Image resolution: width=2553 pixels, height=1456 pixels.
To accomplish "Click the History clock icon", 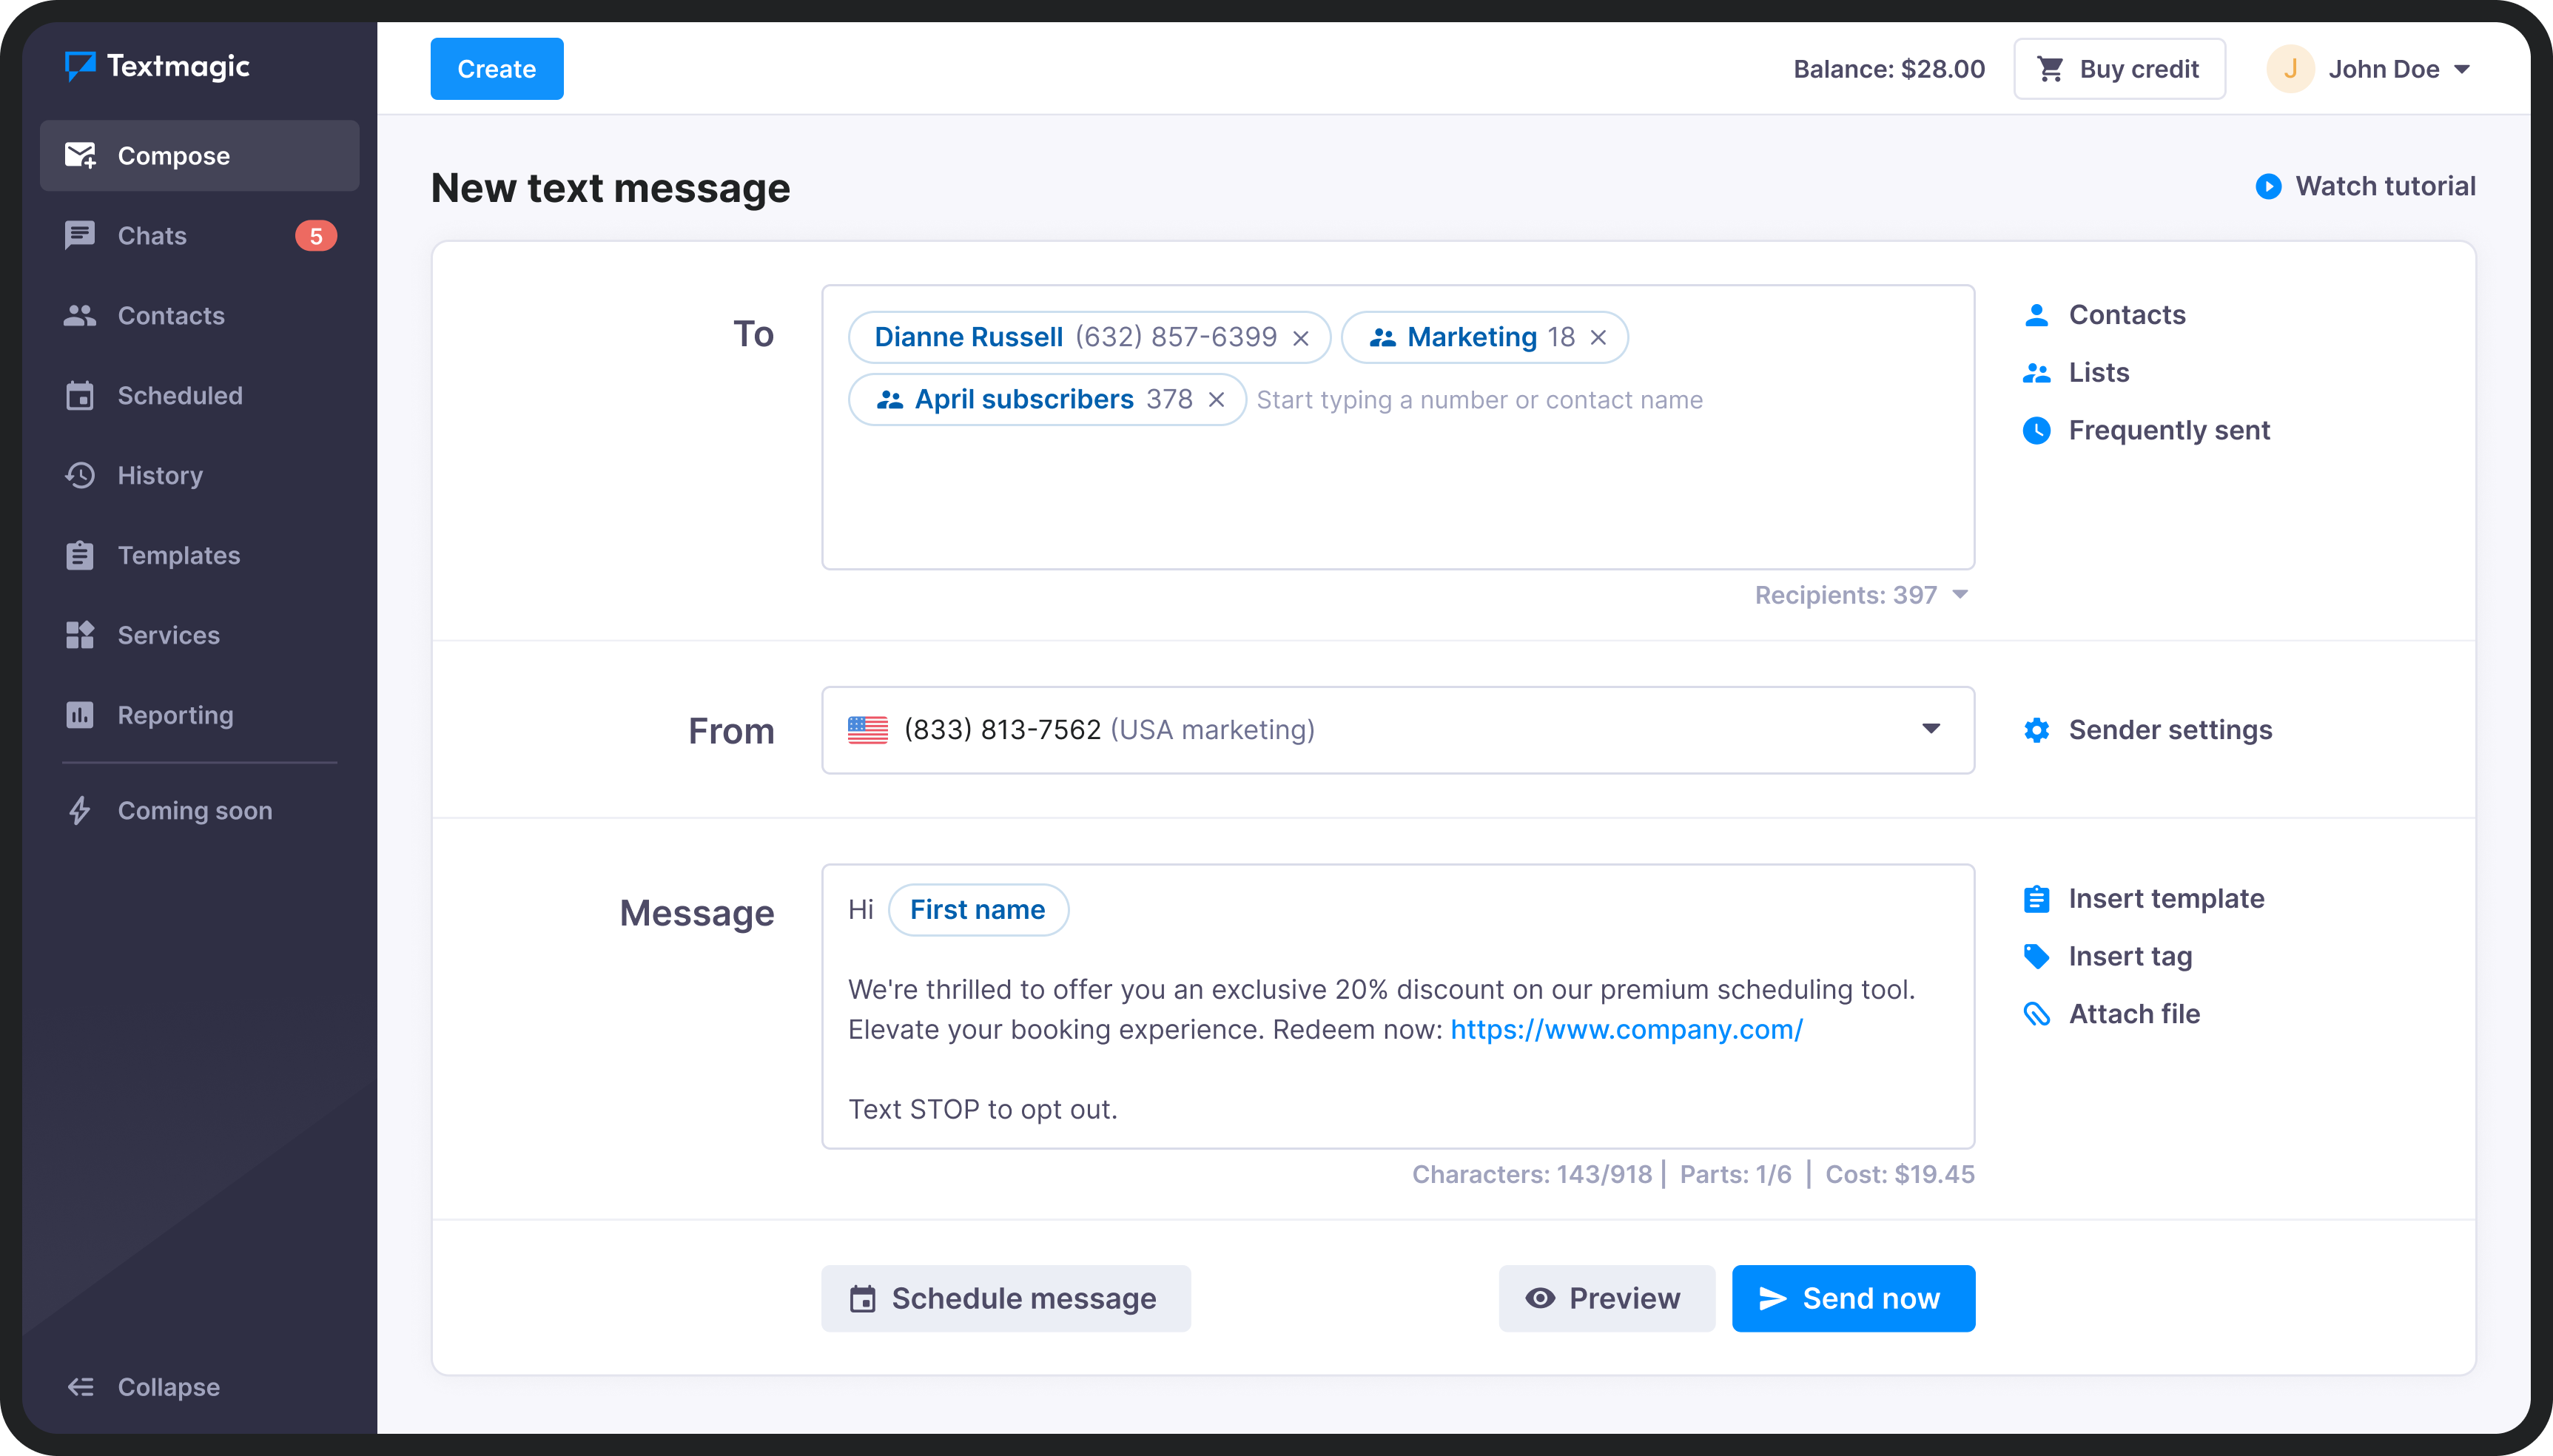I will pos(80,475).
